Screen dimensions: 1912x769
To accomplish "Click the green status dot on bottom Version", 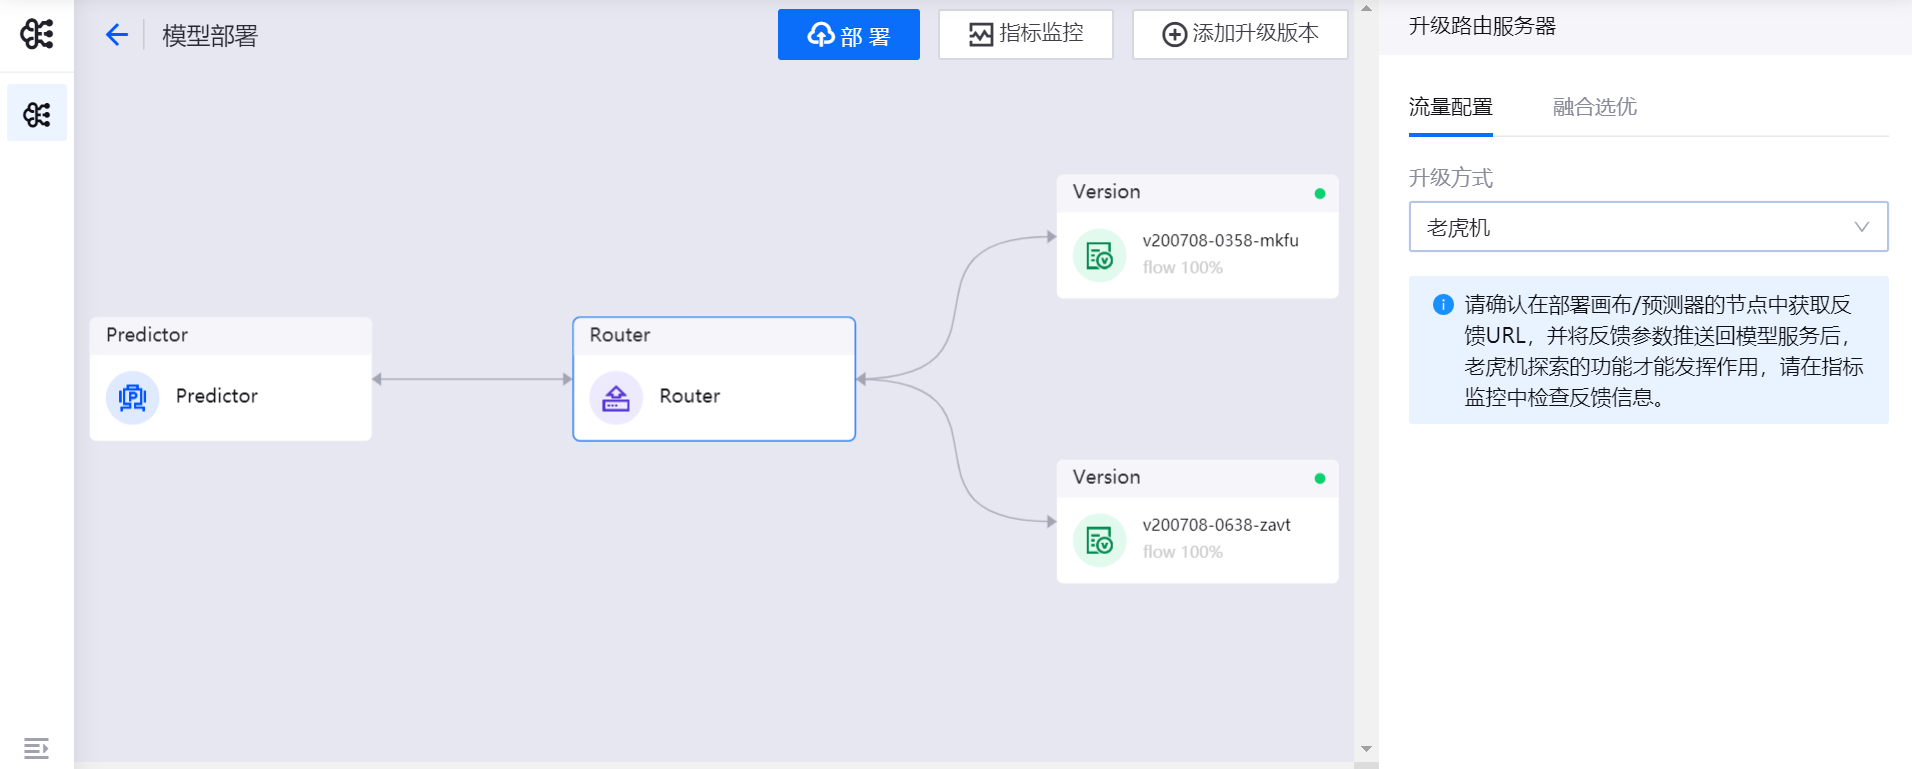I will (1320, 478).
